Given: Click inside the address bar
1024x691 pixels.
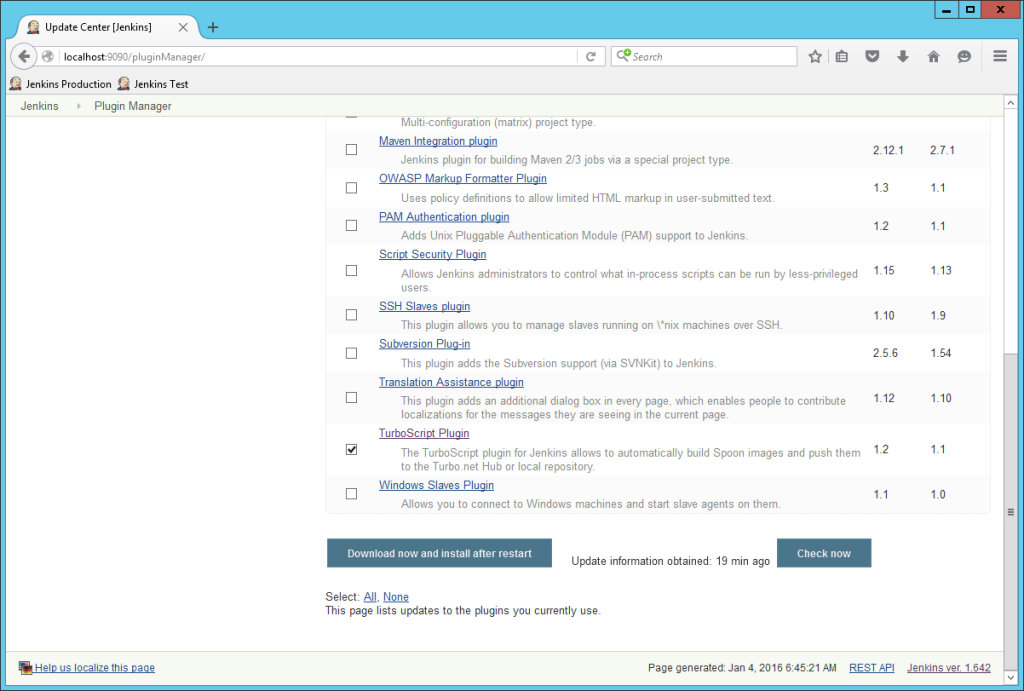Looking at the screenshot, I should [300, 56].
